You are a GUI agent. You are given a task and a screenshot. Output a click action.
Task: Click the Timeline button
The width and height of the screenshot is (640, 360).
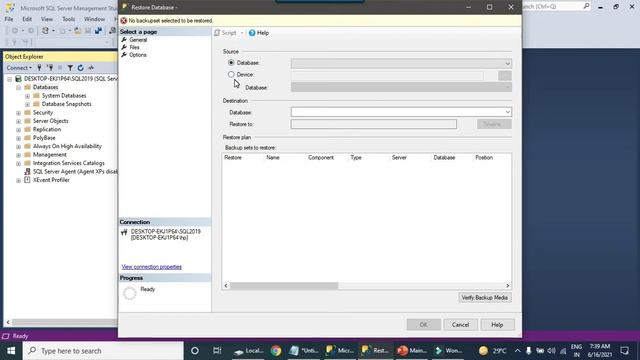pyautogui.click(x=494, y=124)
